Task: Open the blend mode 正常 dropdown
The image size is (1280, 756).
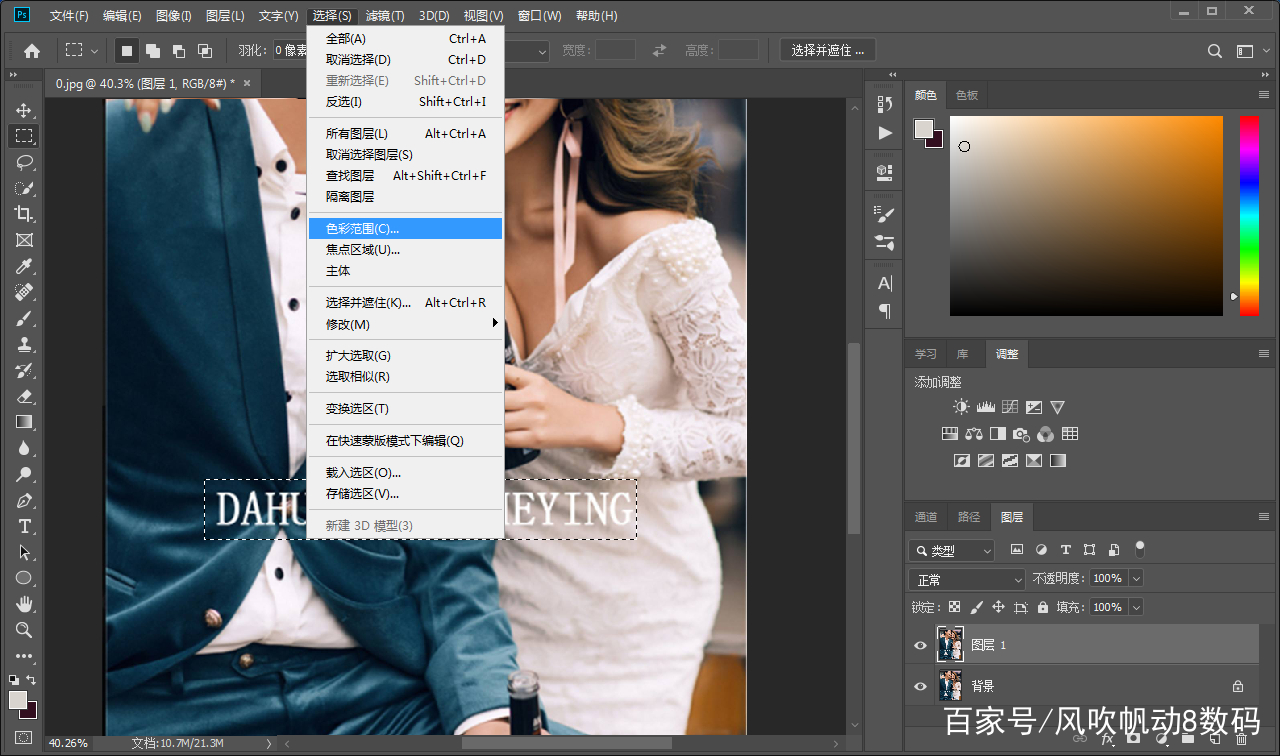Action: [967, 579]
